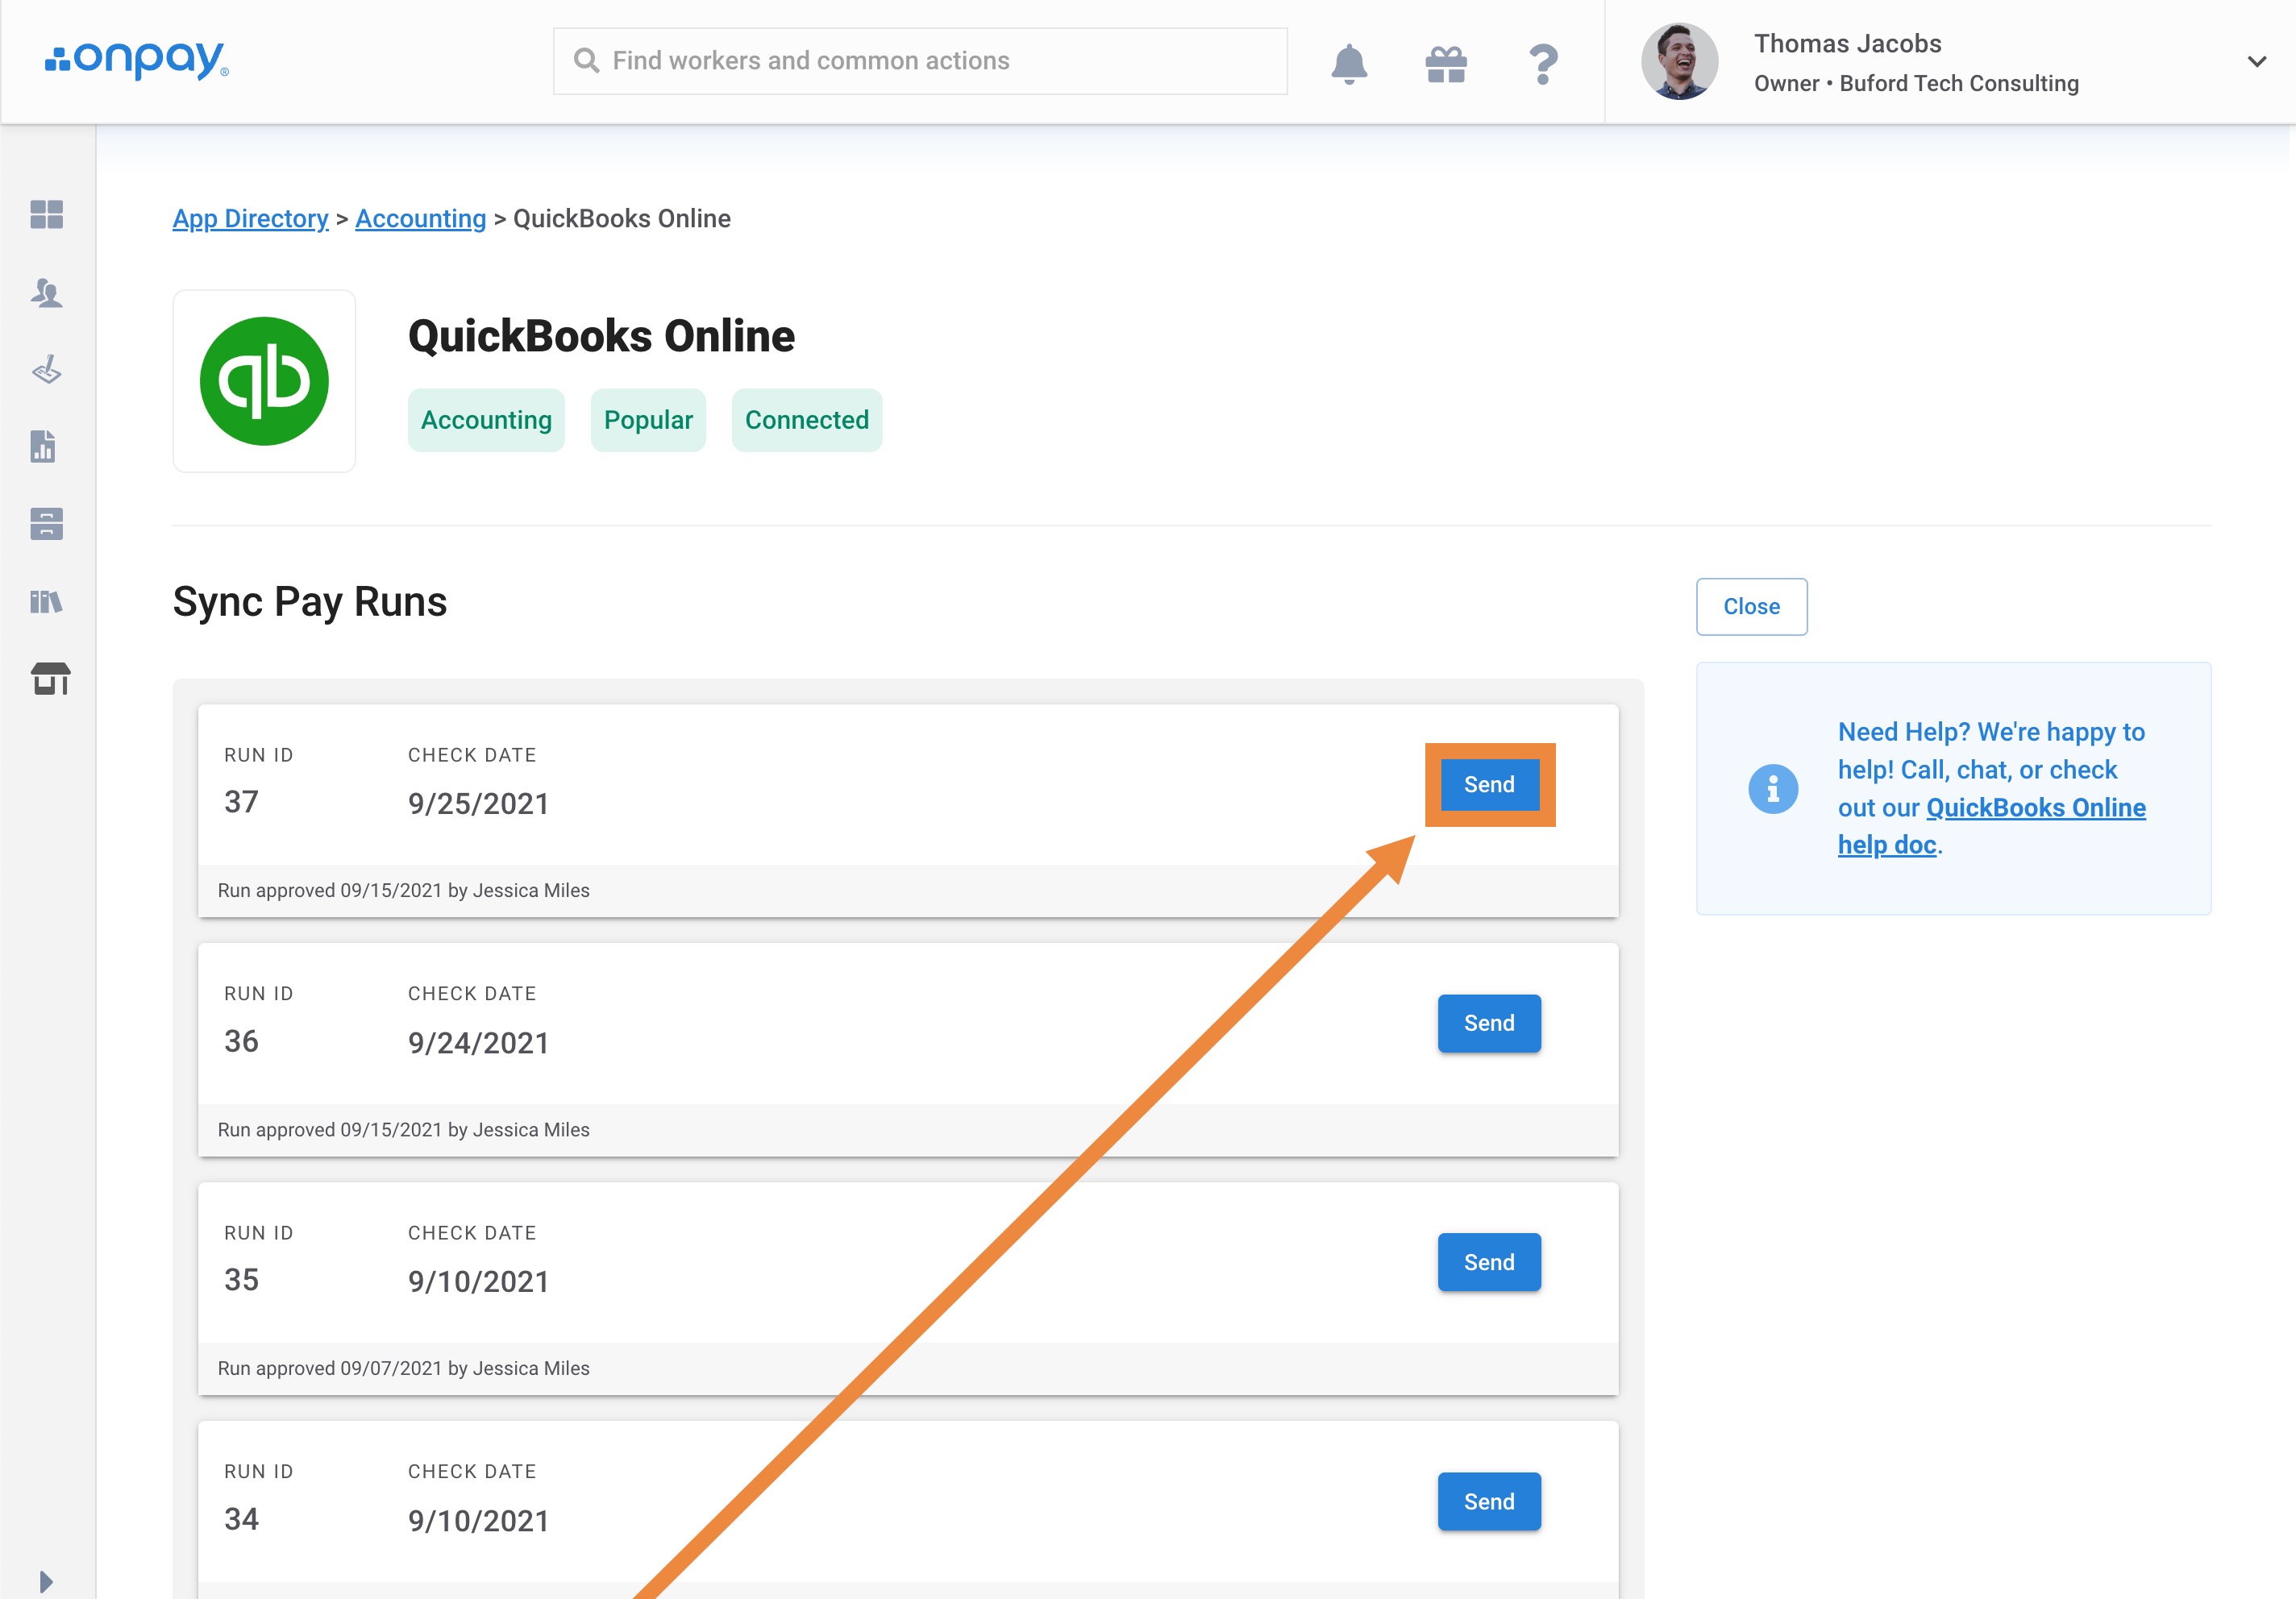The width and height of the screenshot is (2296, 1599).
Task: Open the reports document sidebar icon
Action: pos(44,446)
